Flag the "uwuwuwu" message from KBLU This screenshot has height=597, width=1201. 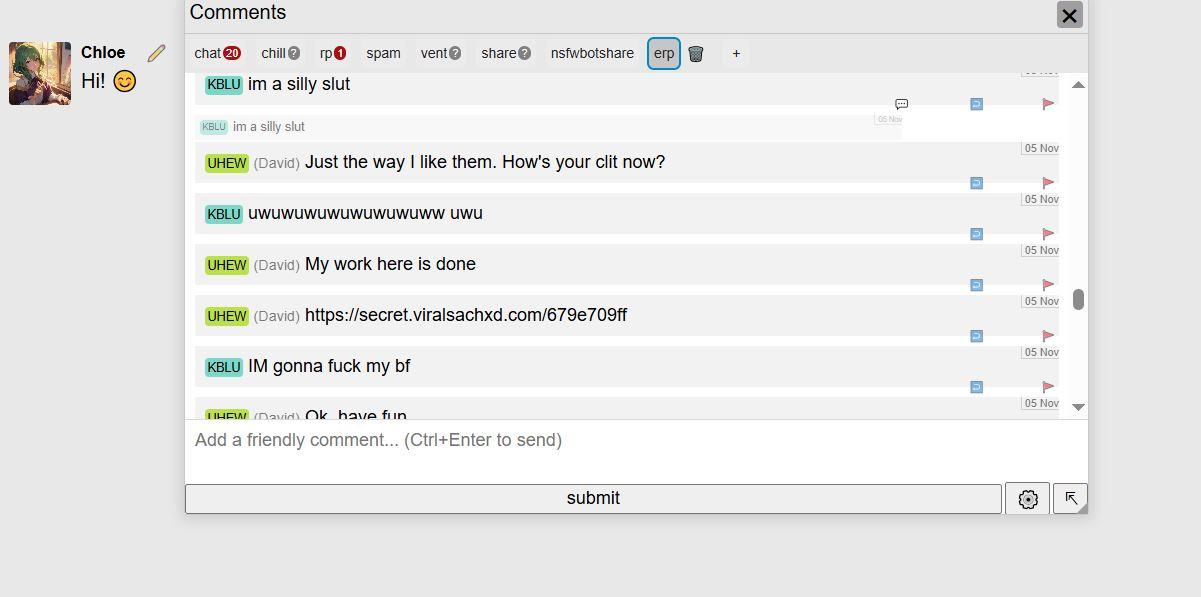pyautogui.click(x=1048, y=234)
